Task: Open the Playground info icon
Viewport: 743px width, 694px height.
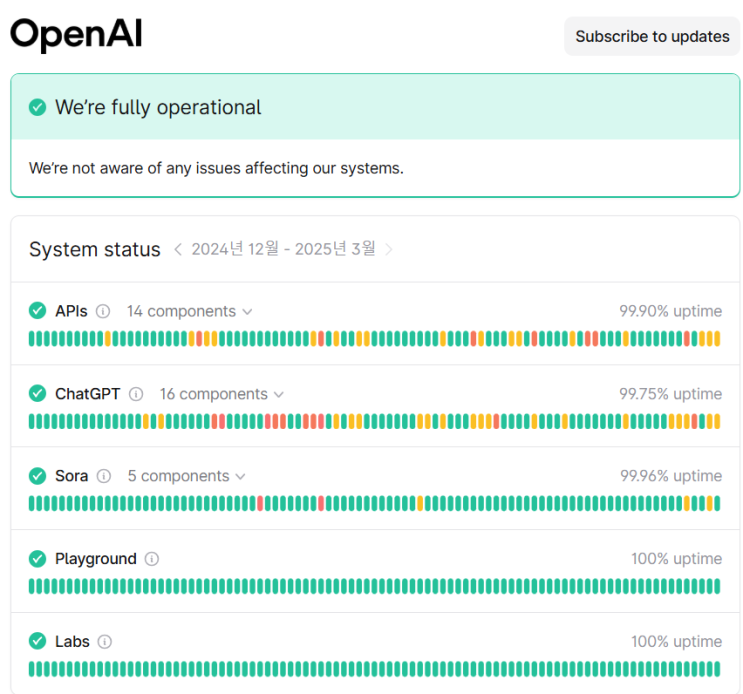Action: pos(152,559)
